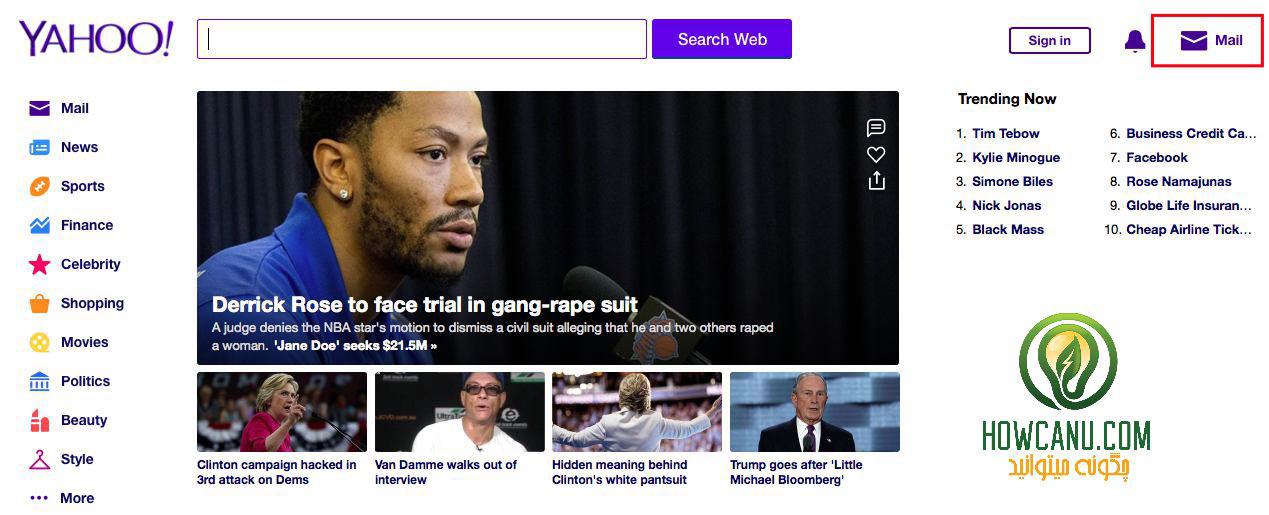The height and width of the screenshot is (515, 1269).
Task: Click trending topic Rose Namajunas
Action: pos(1179,181)
